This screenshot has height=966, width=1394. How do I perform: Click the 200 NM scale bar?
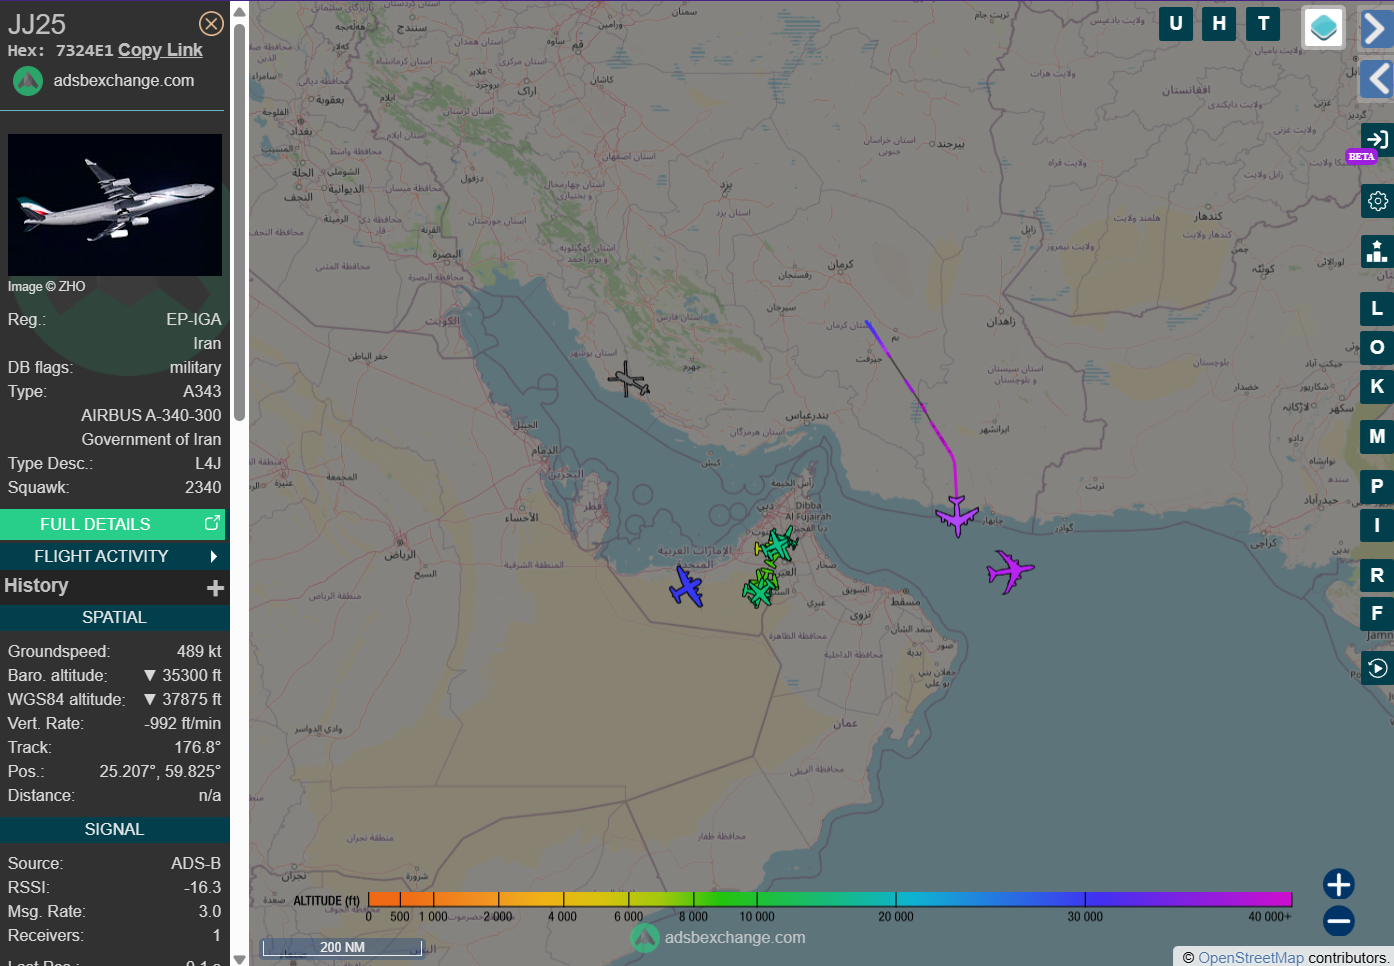click(342, 947)
